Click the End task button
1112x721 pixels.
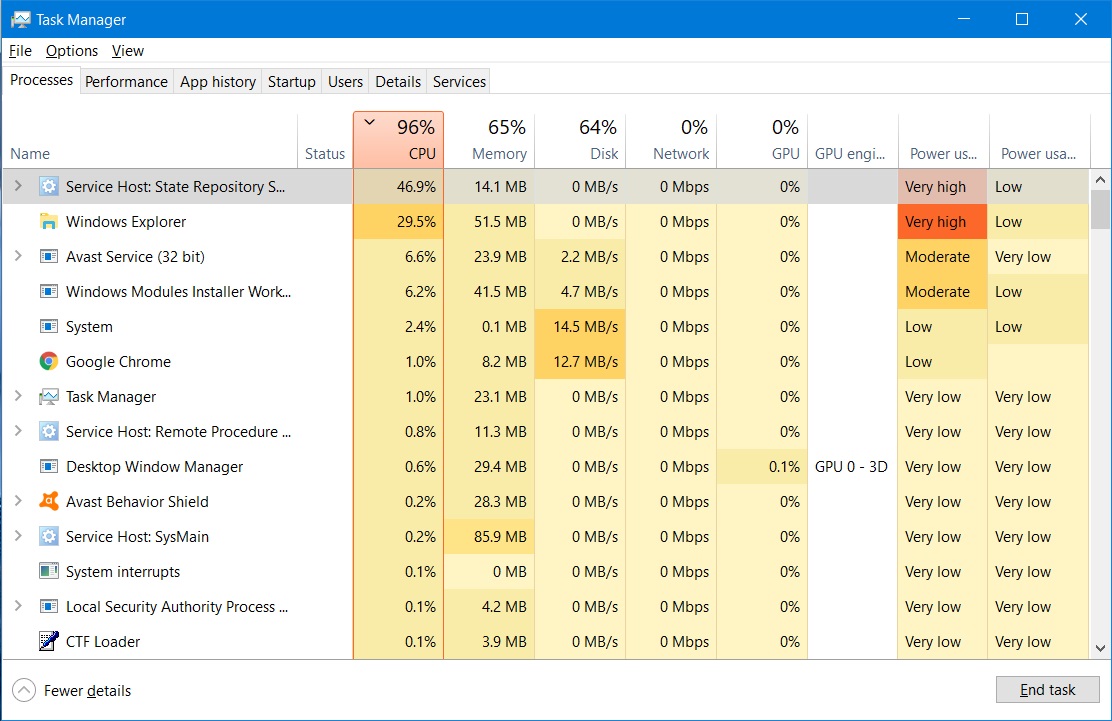(x=1047, y=689)
